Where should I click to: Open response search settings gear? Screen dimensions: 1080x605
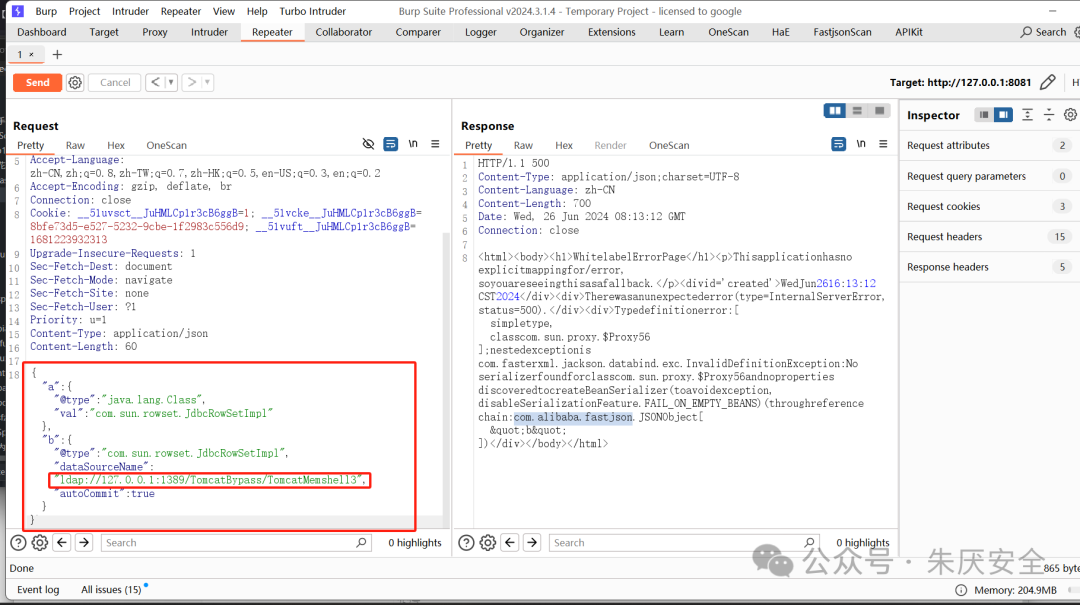(488, 543)
